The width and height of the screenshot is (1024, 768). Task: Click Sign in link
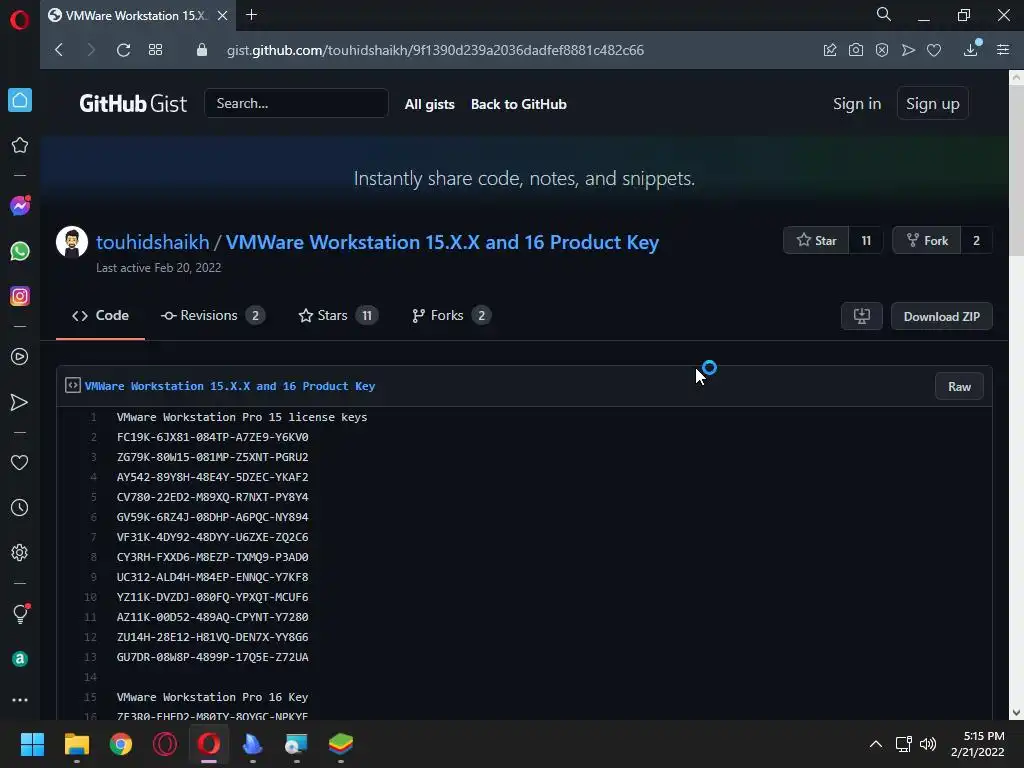[857, 104]
